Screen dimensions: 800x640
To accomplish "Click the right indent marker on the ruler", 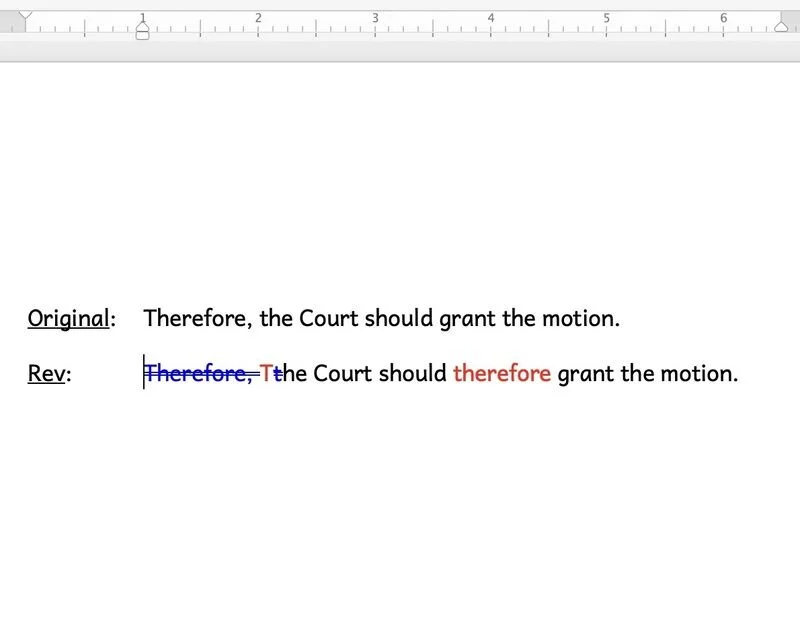I will (781, 26).
